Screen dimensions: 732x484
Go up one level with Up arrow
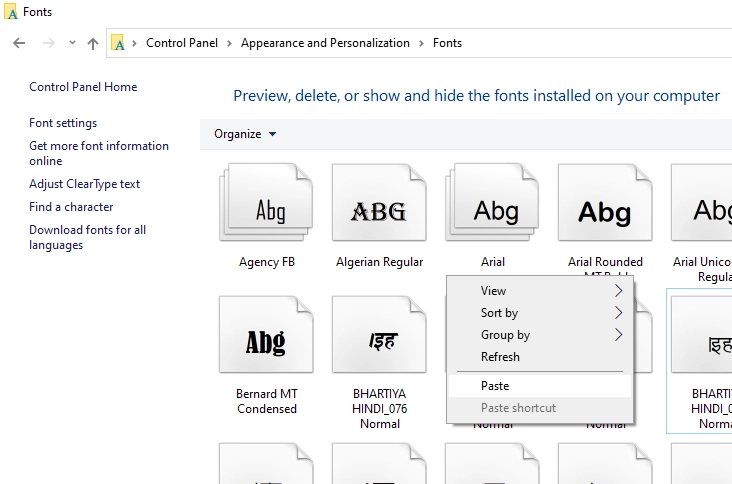(93, 43)
